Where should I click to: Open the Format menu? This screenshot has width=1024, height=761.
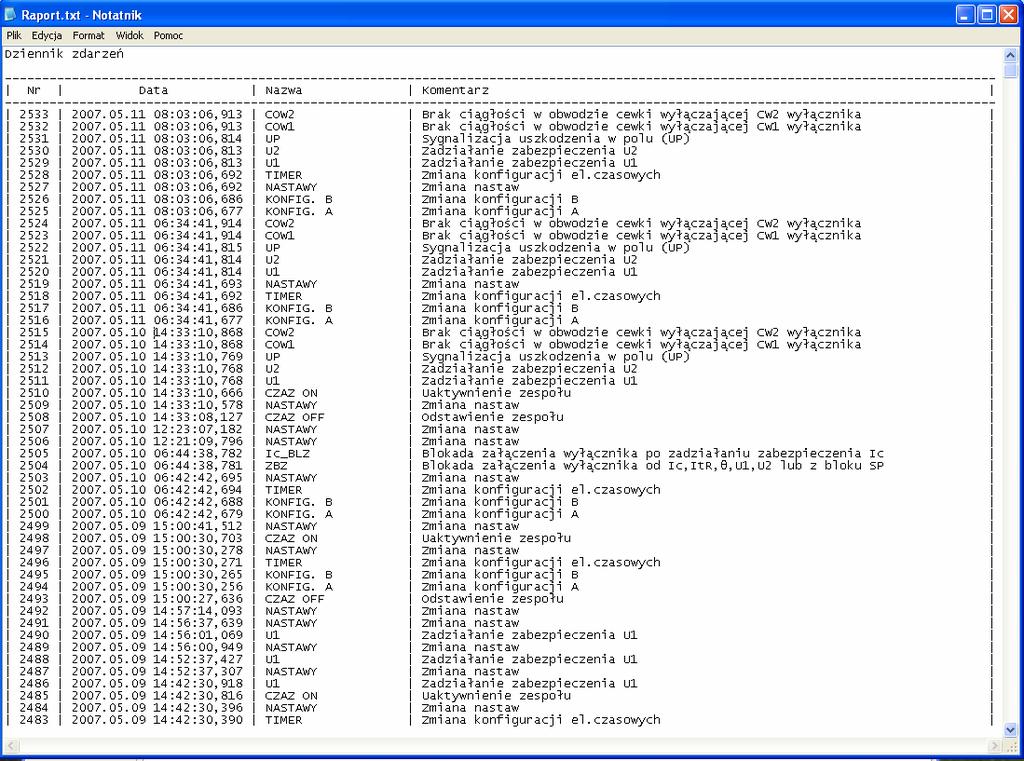point(88,35)
